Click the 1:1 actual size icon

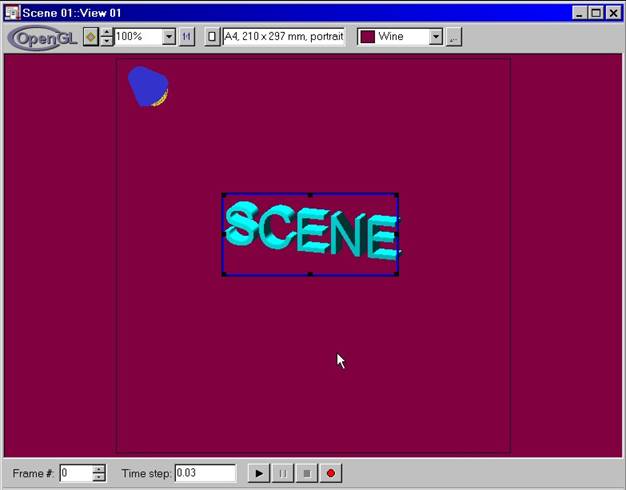(187, 37)
